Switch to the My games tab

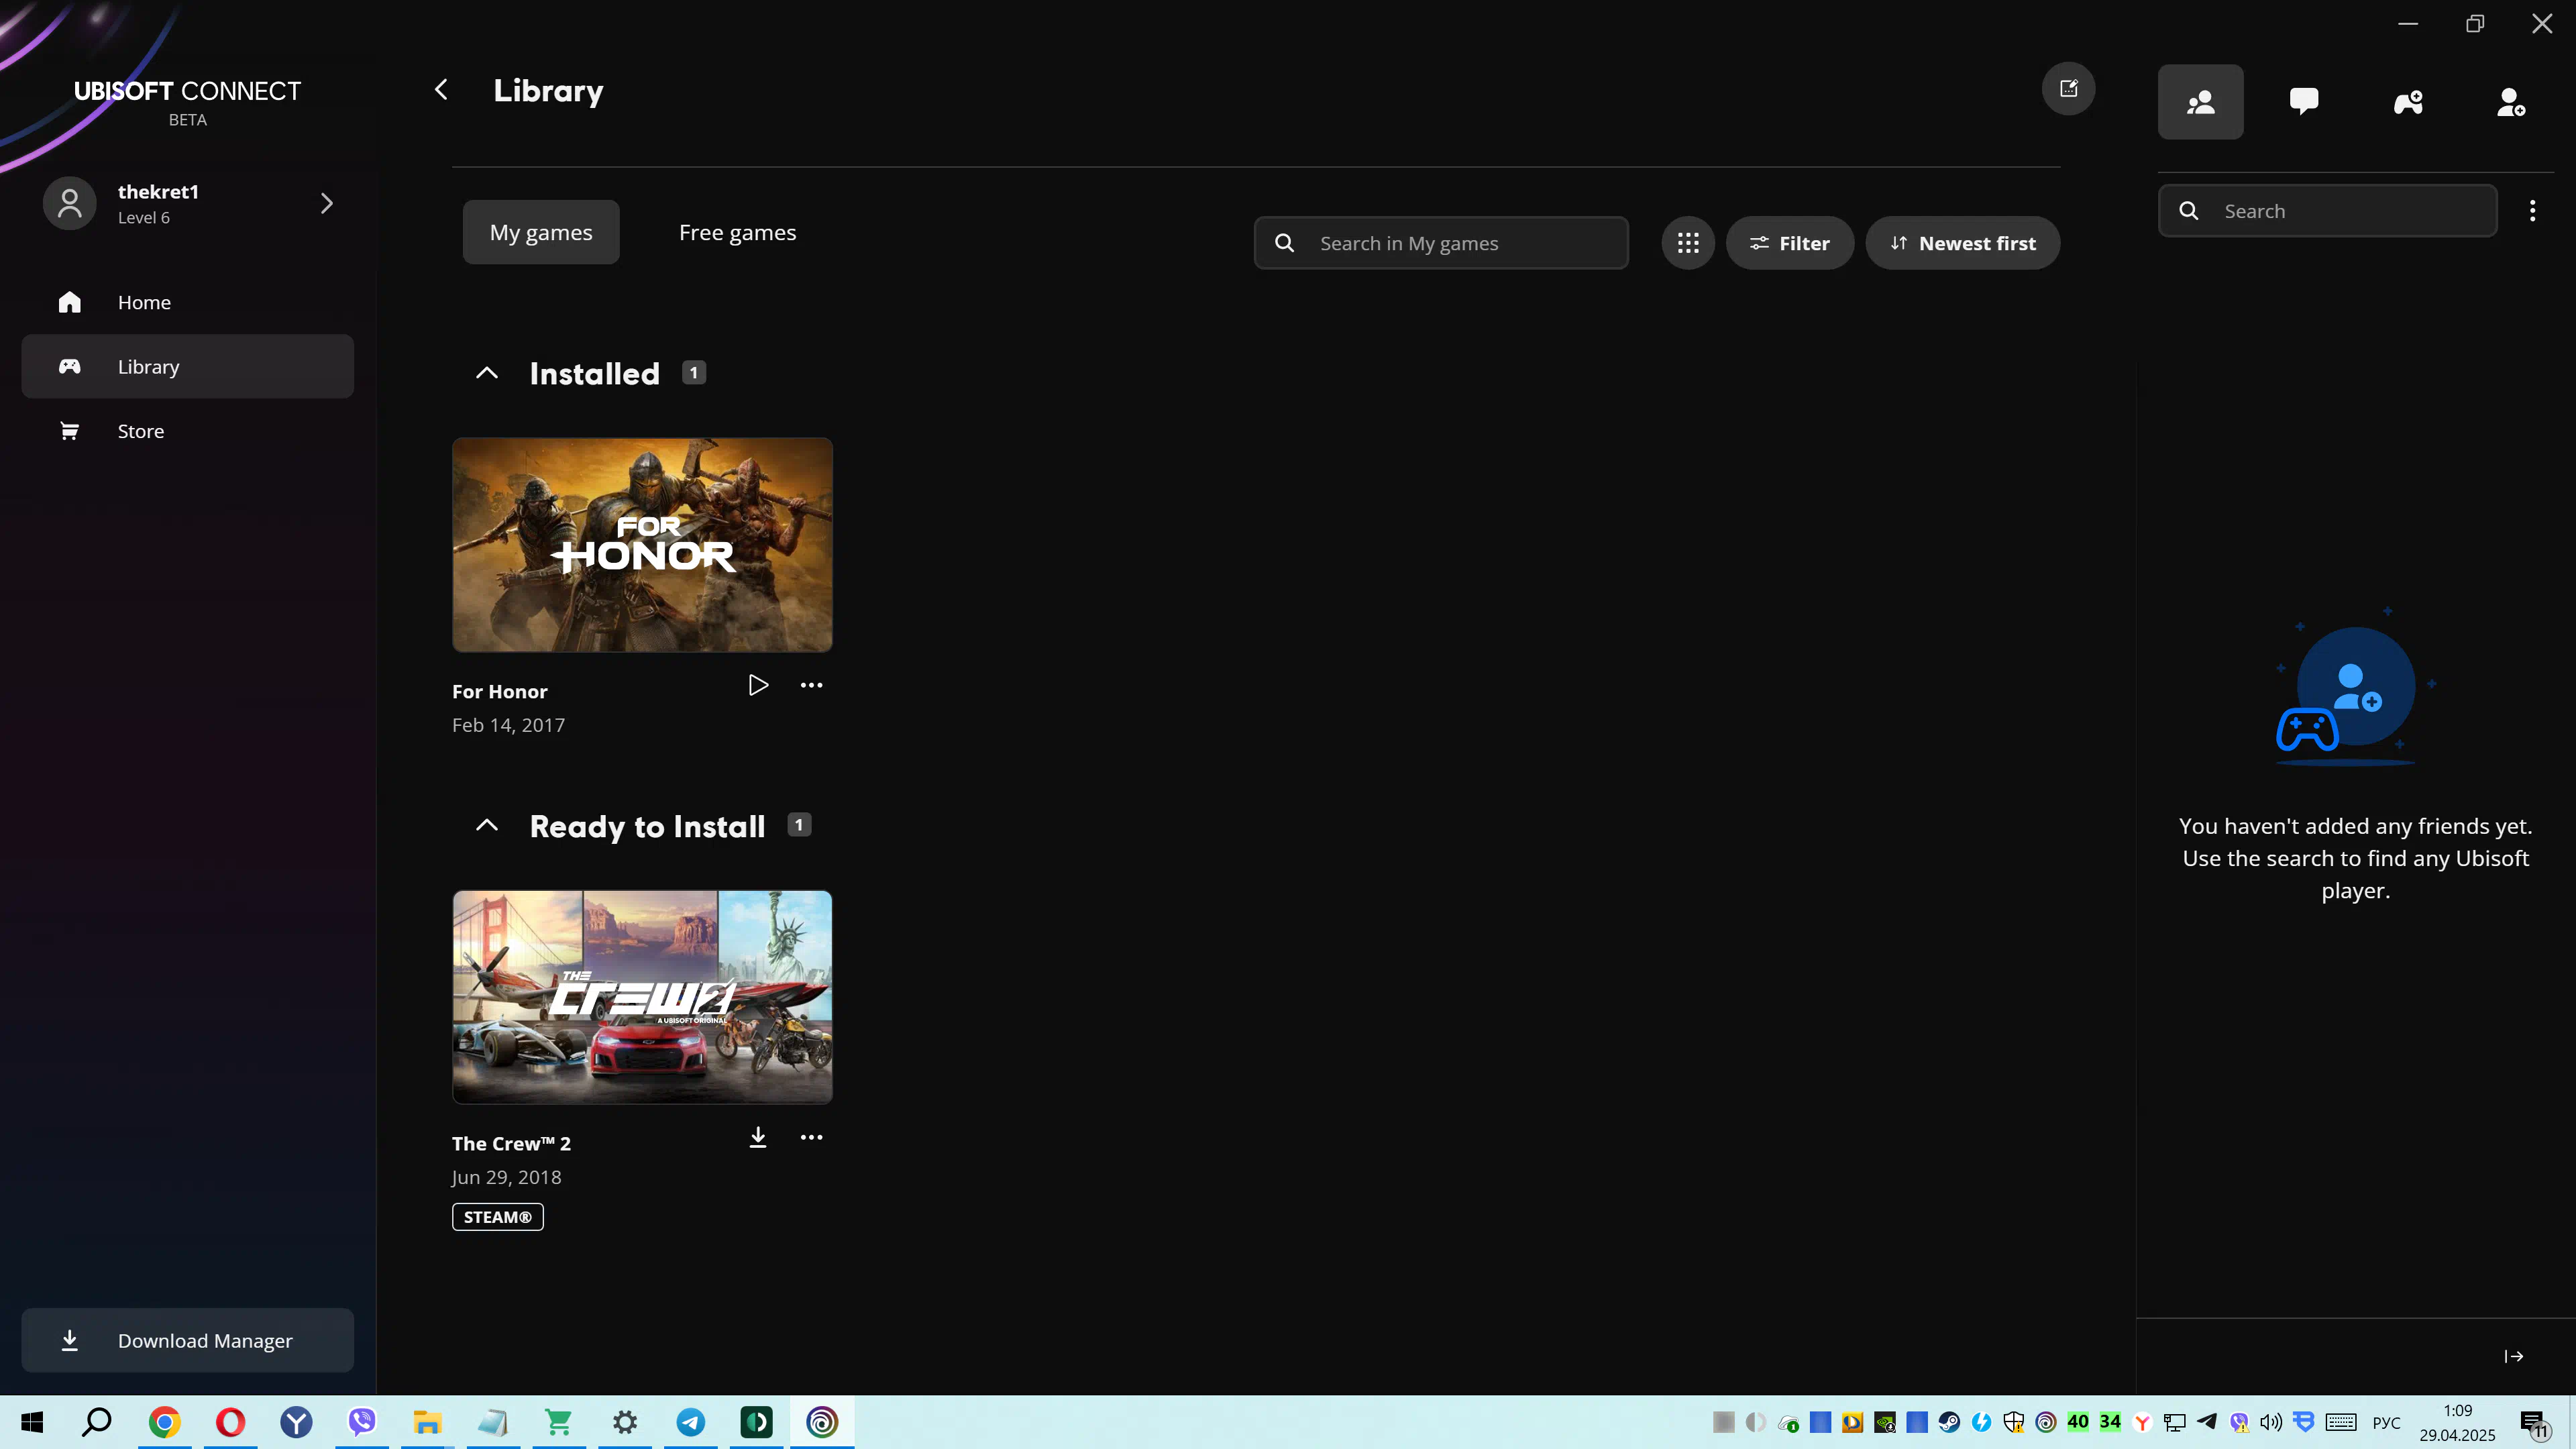[541, 232]
